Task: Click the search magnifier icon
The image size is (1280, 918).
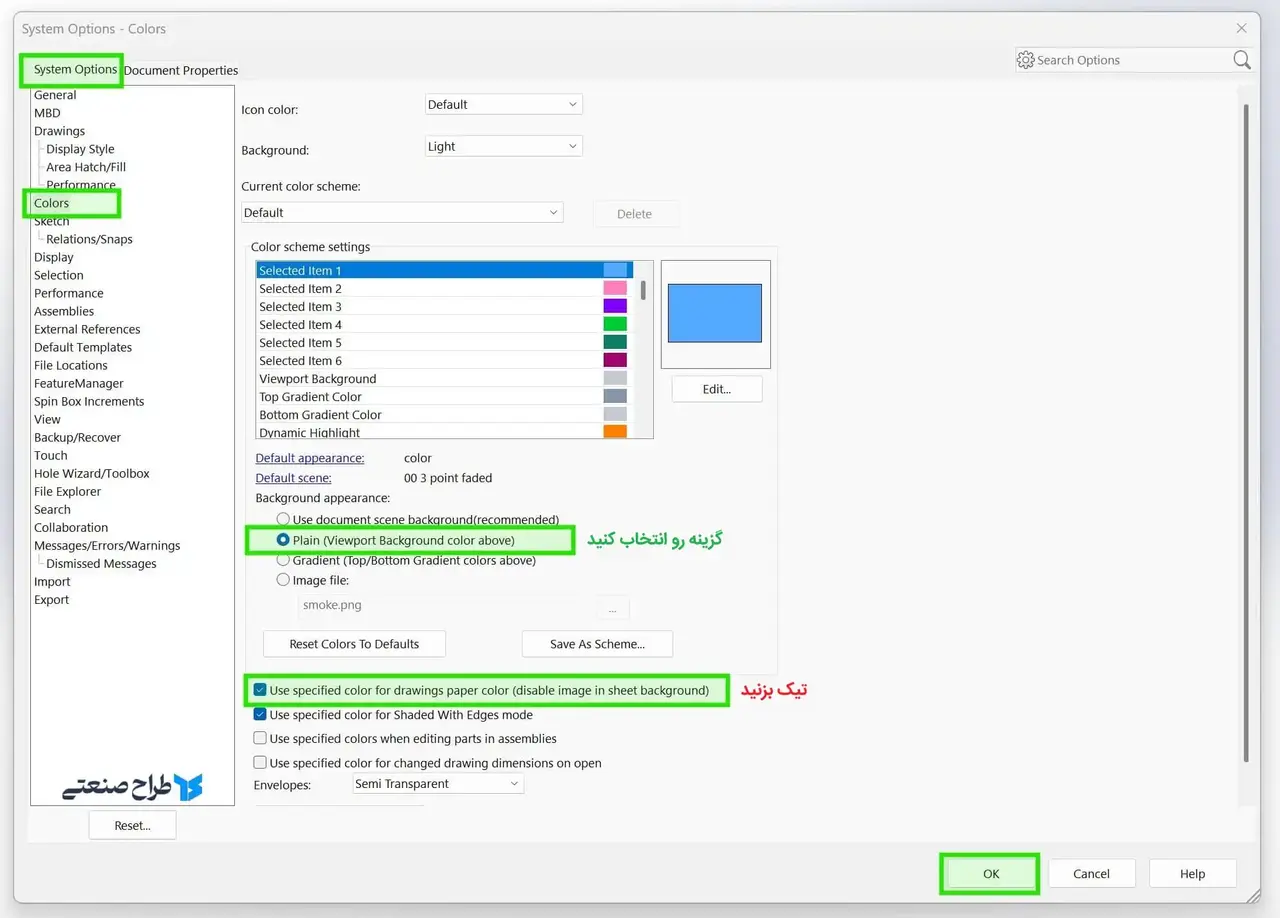Action: pos(1241,60)
